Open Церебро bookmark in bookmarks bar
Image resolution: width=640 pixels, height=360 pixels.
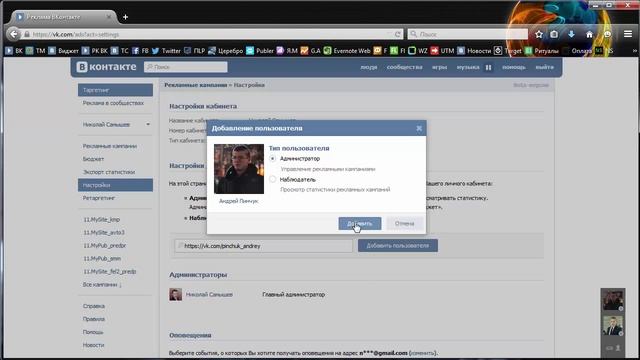coord(225,51)
